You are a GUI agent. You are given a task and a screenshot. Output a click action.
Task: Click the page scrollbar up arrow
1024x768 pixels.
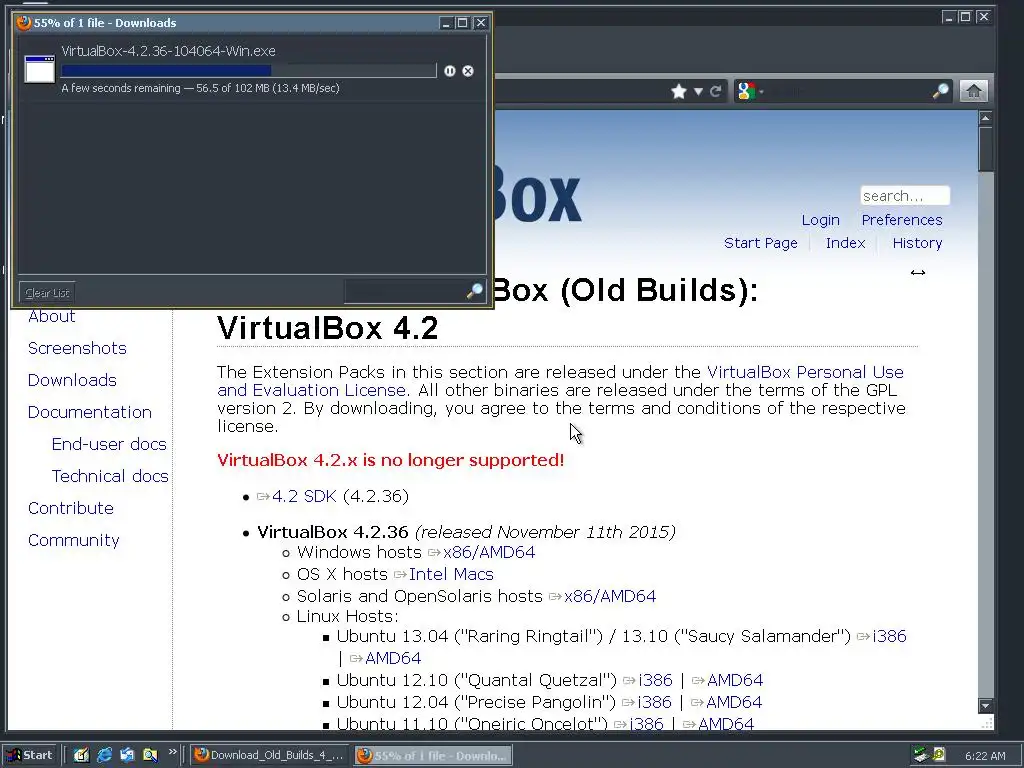pyautogui.click(x=985, y=118)
